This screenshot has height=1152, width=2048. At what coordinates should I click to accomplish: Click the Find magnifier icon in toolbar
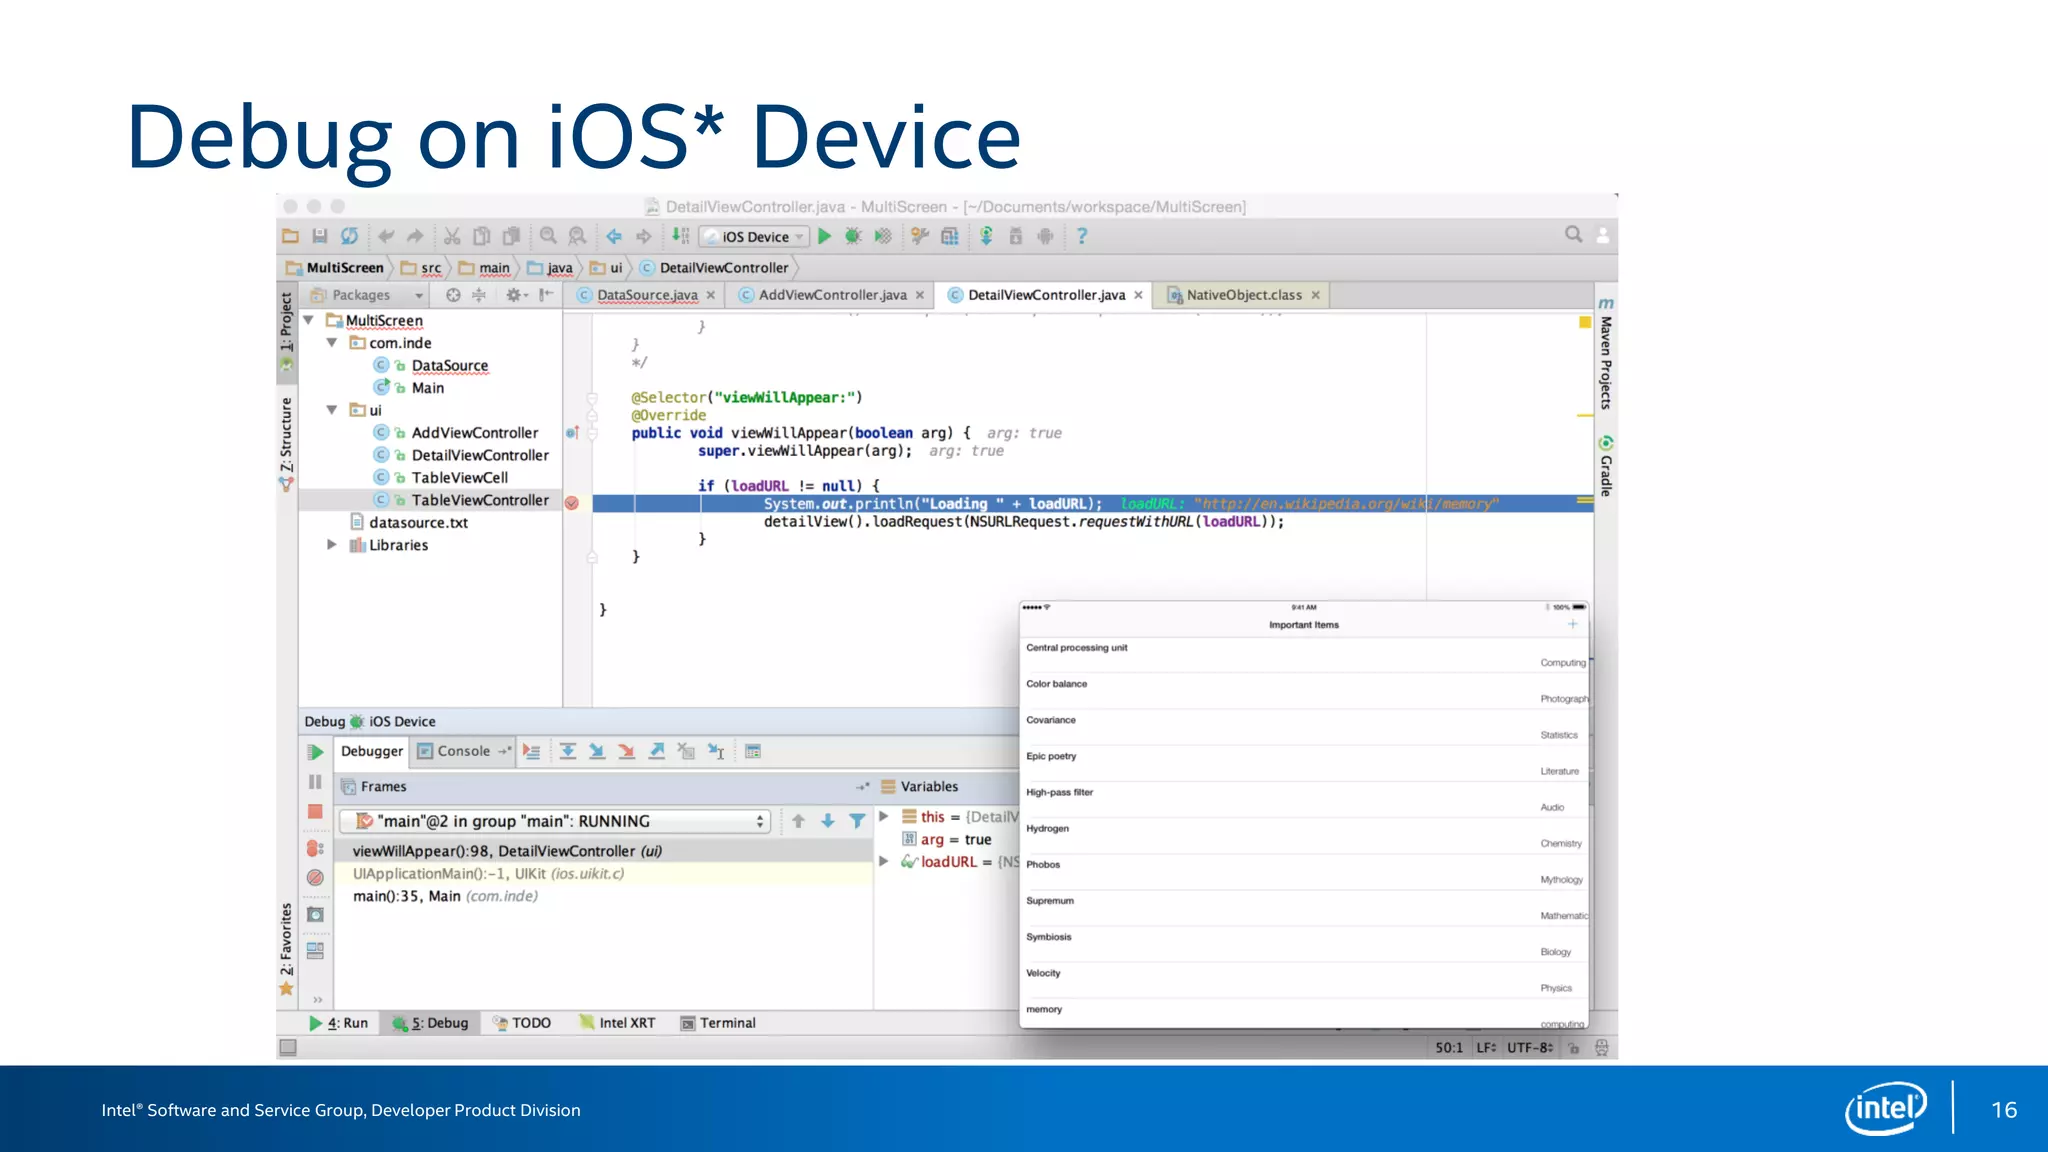point(548,236)
